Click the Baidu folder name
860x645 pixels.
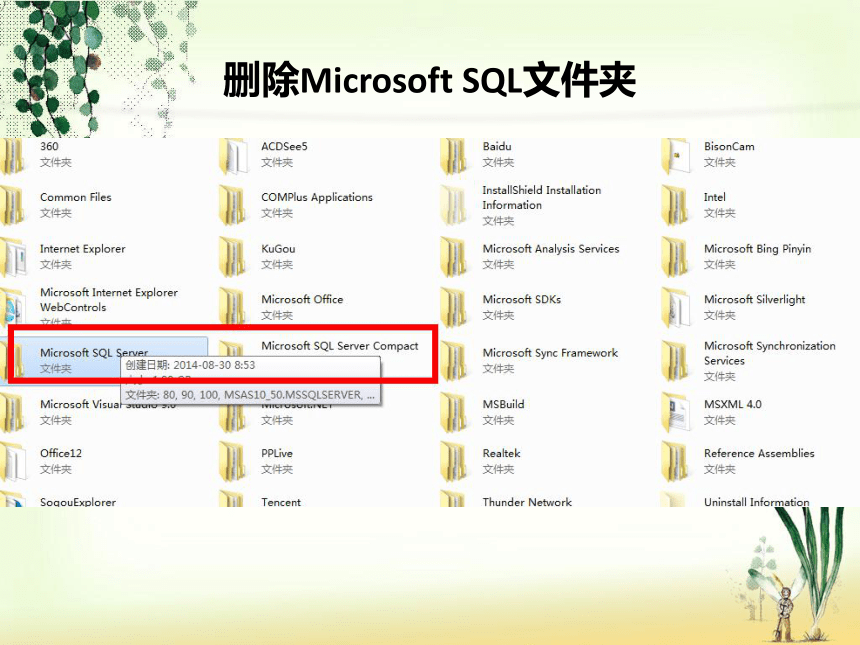coord(497,146)
